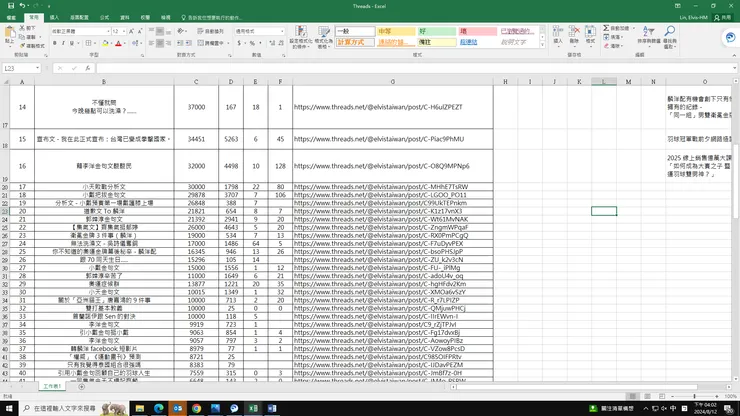740x416 pixels.
Task: Toggle top vertical alignment
Action: [x=151, y=31]
